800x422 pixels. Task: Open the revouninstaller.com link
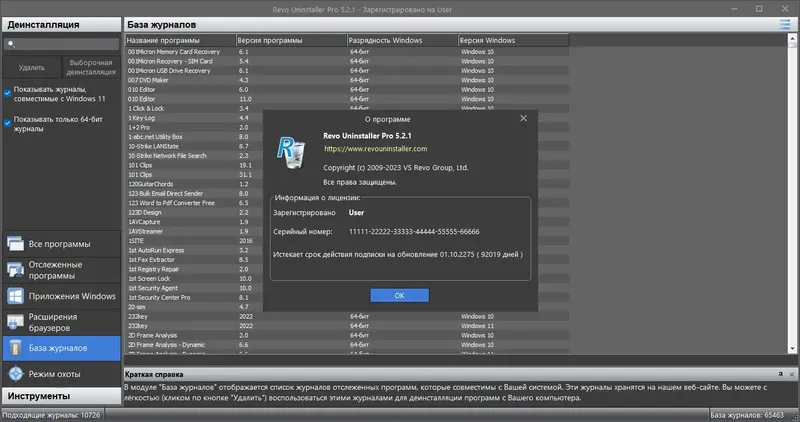pyautogui.click(x=376, y=149)
